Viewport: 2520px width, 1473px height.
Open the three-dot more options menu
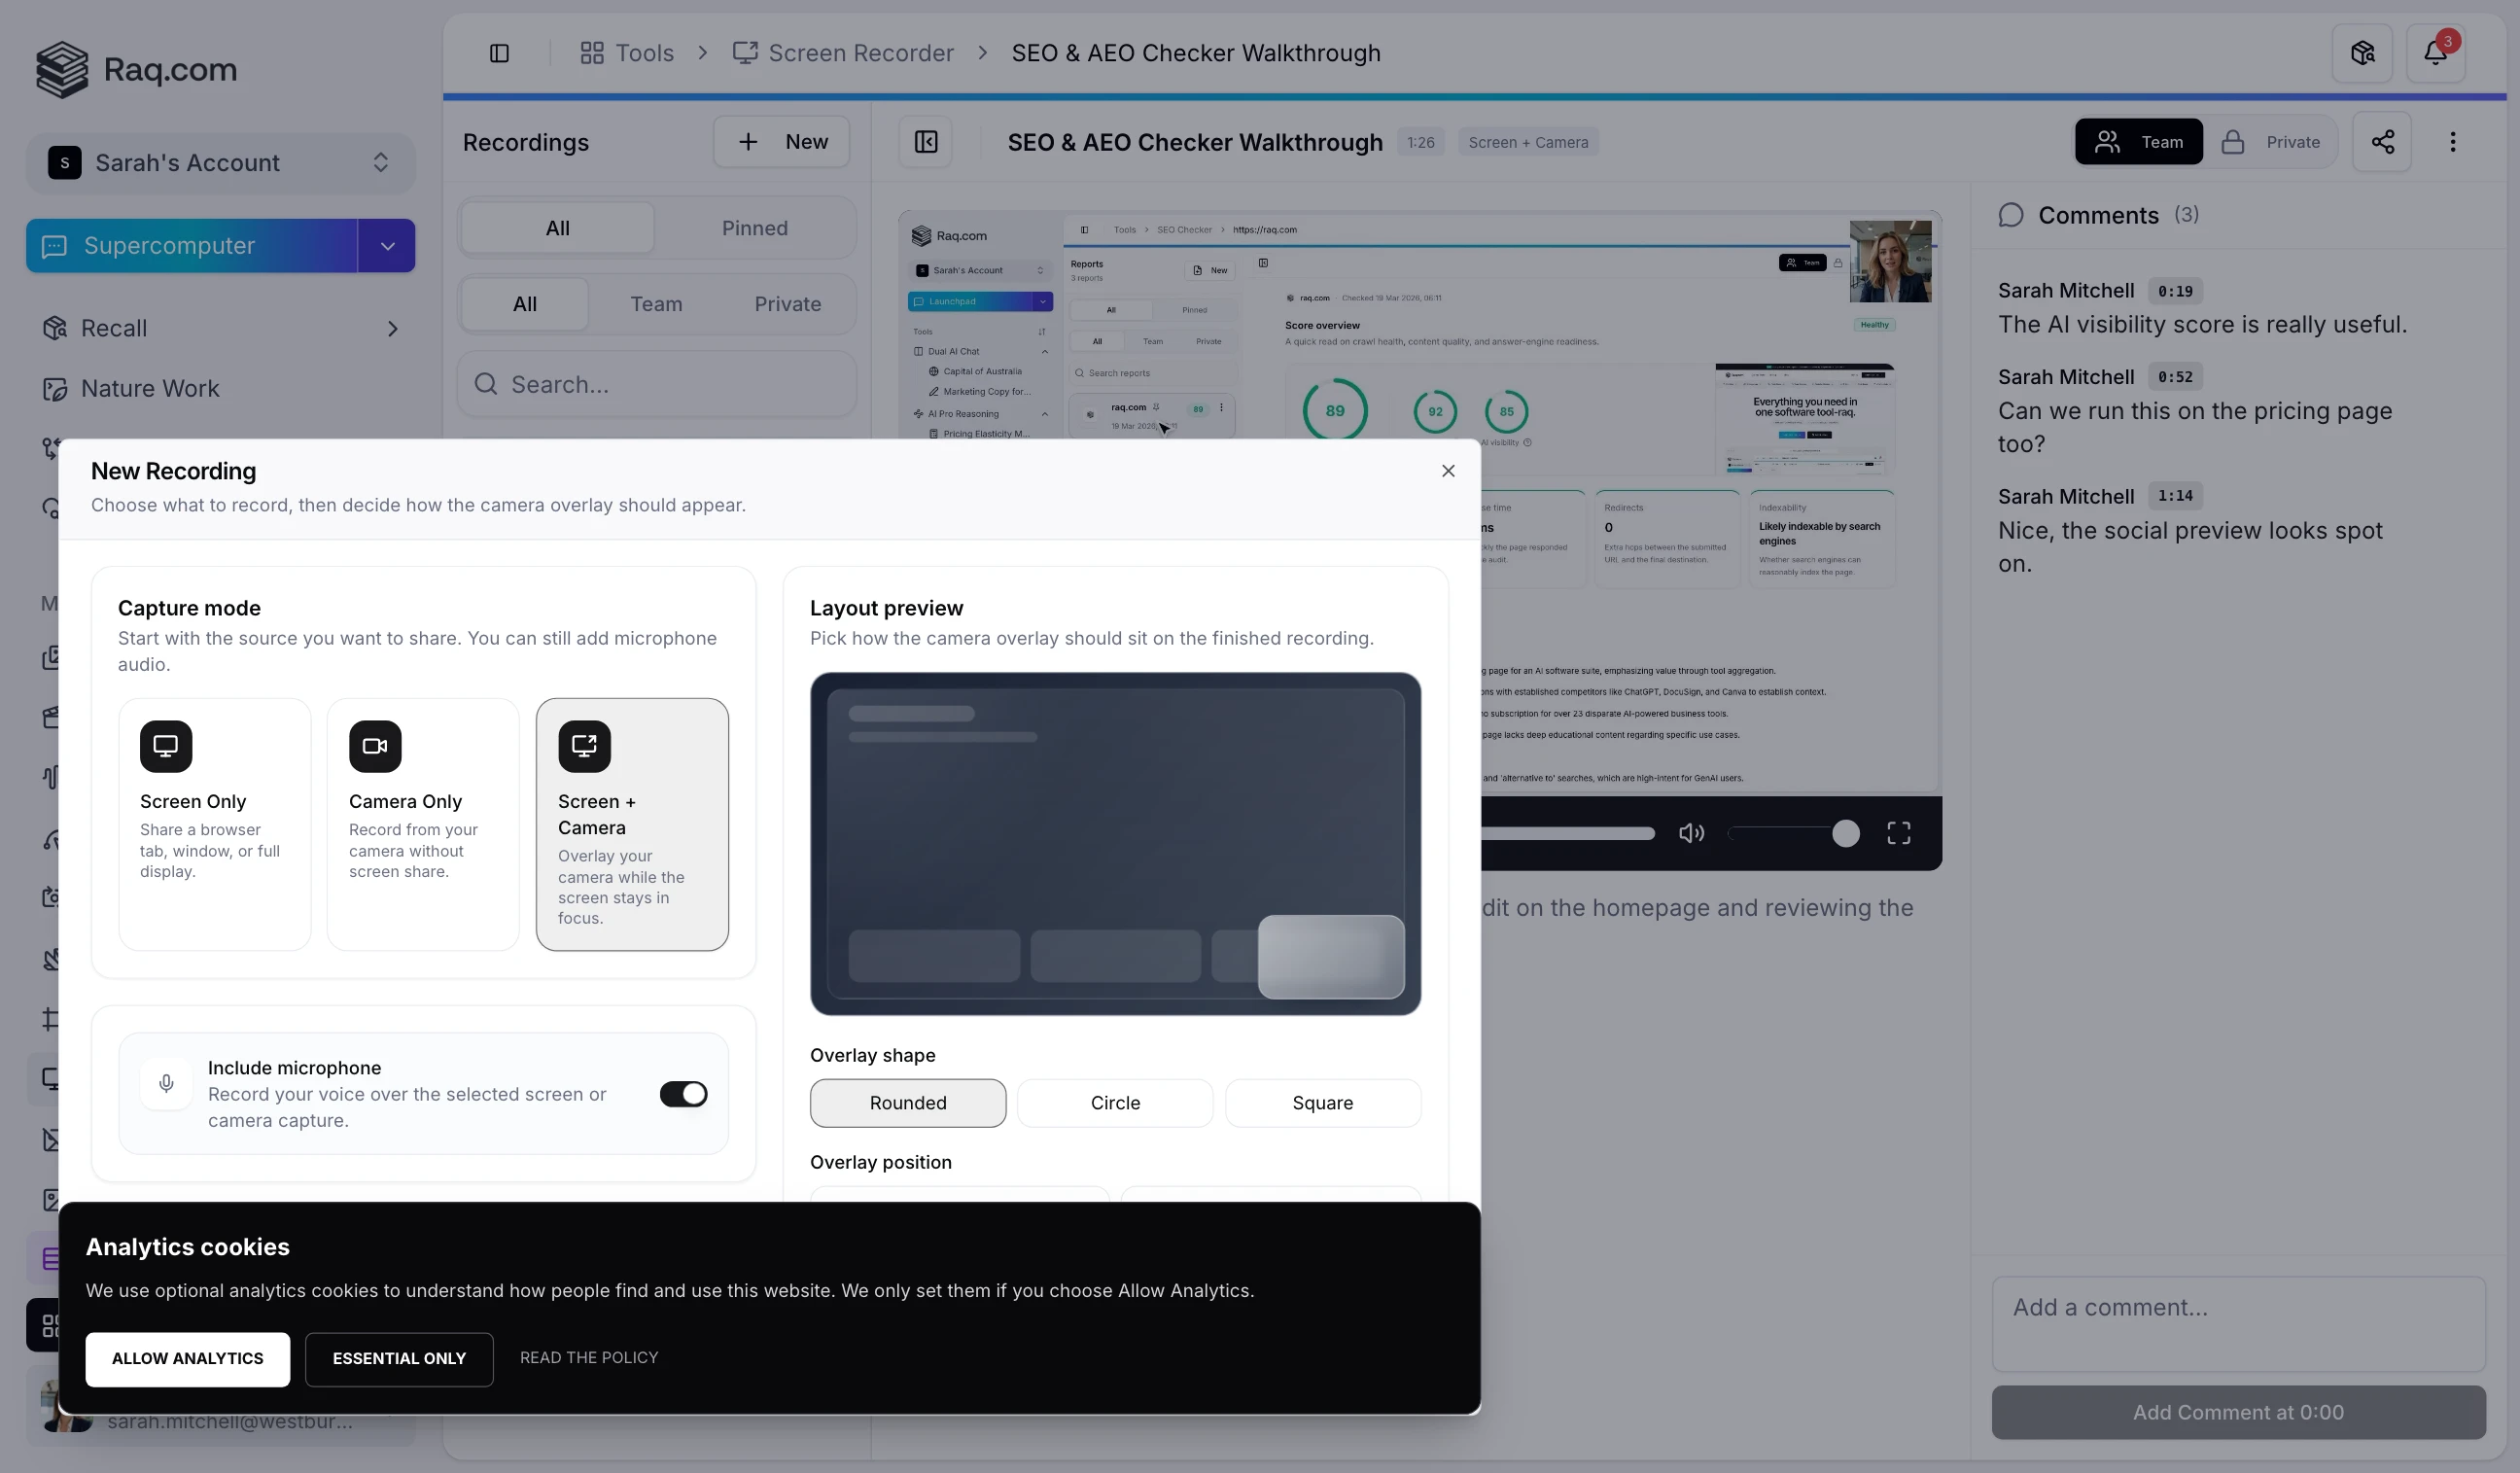(2452, 142)
